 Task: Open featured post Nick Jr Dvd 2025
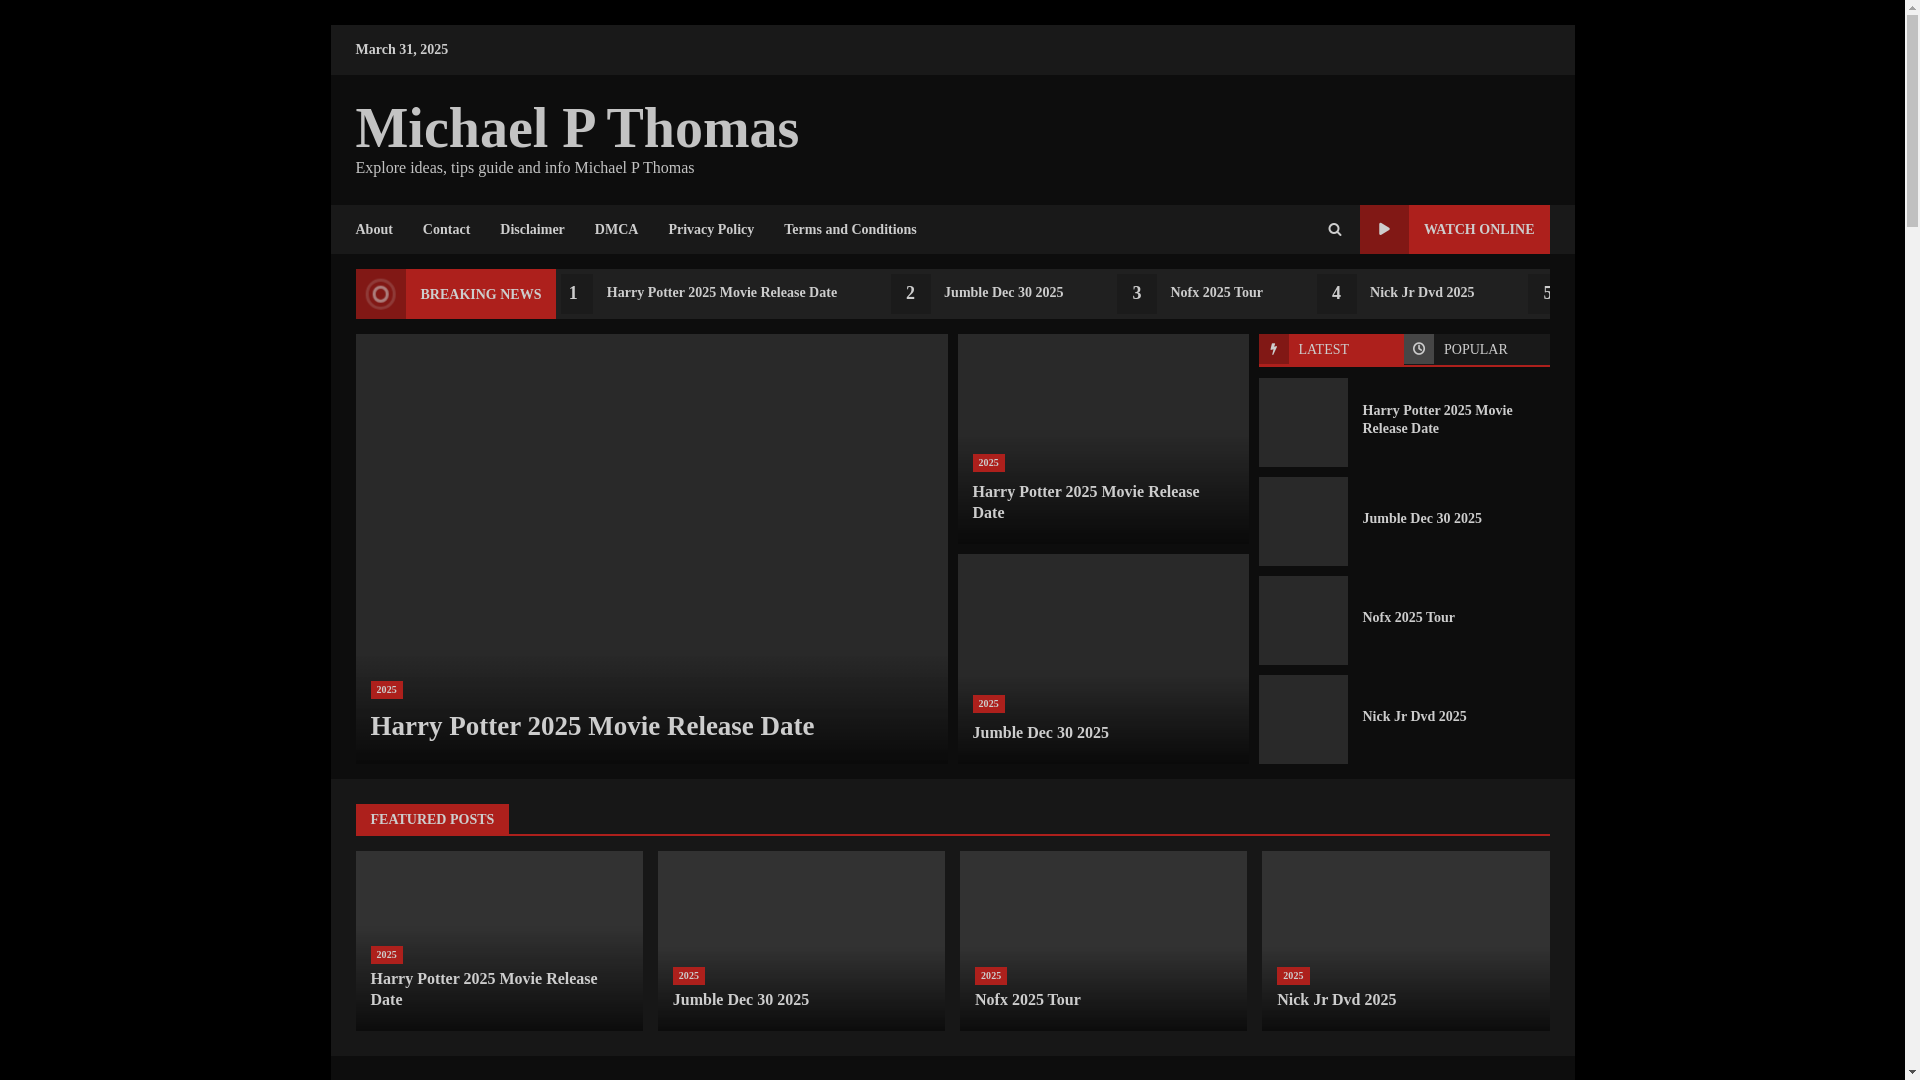coord(1336,1000)
